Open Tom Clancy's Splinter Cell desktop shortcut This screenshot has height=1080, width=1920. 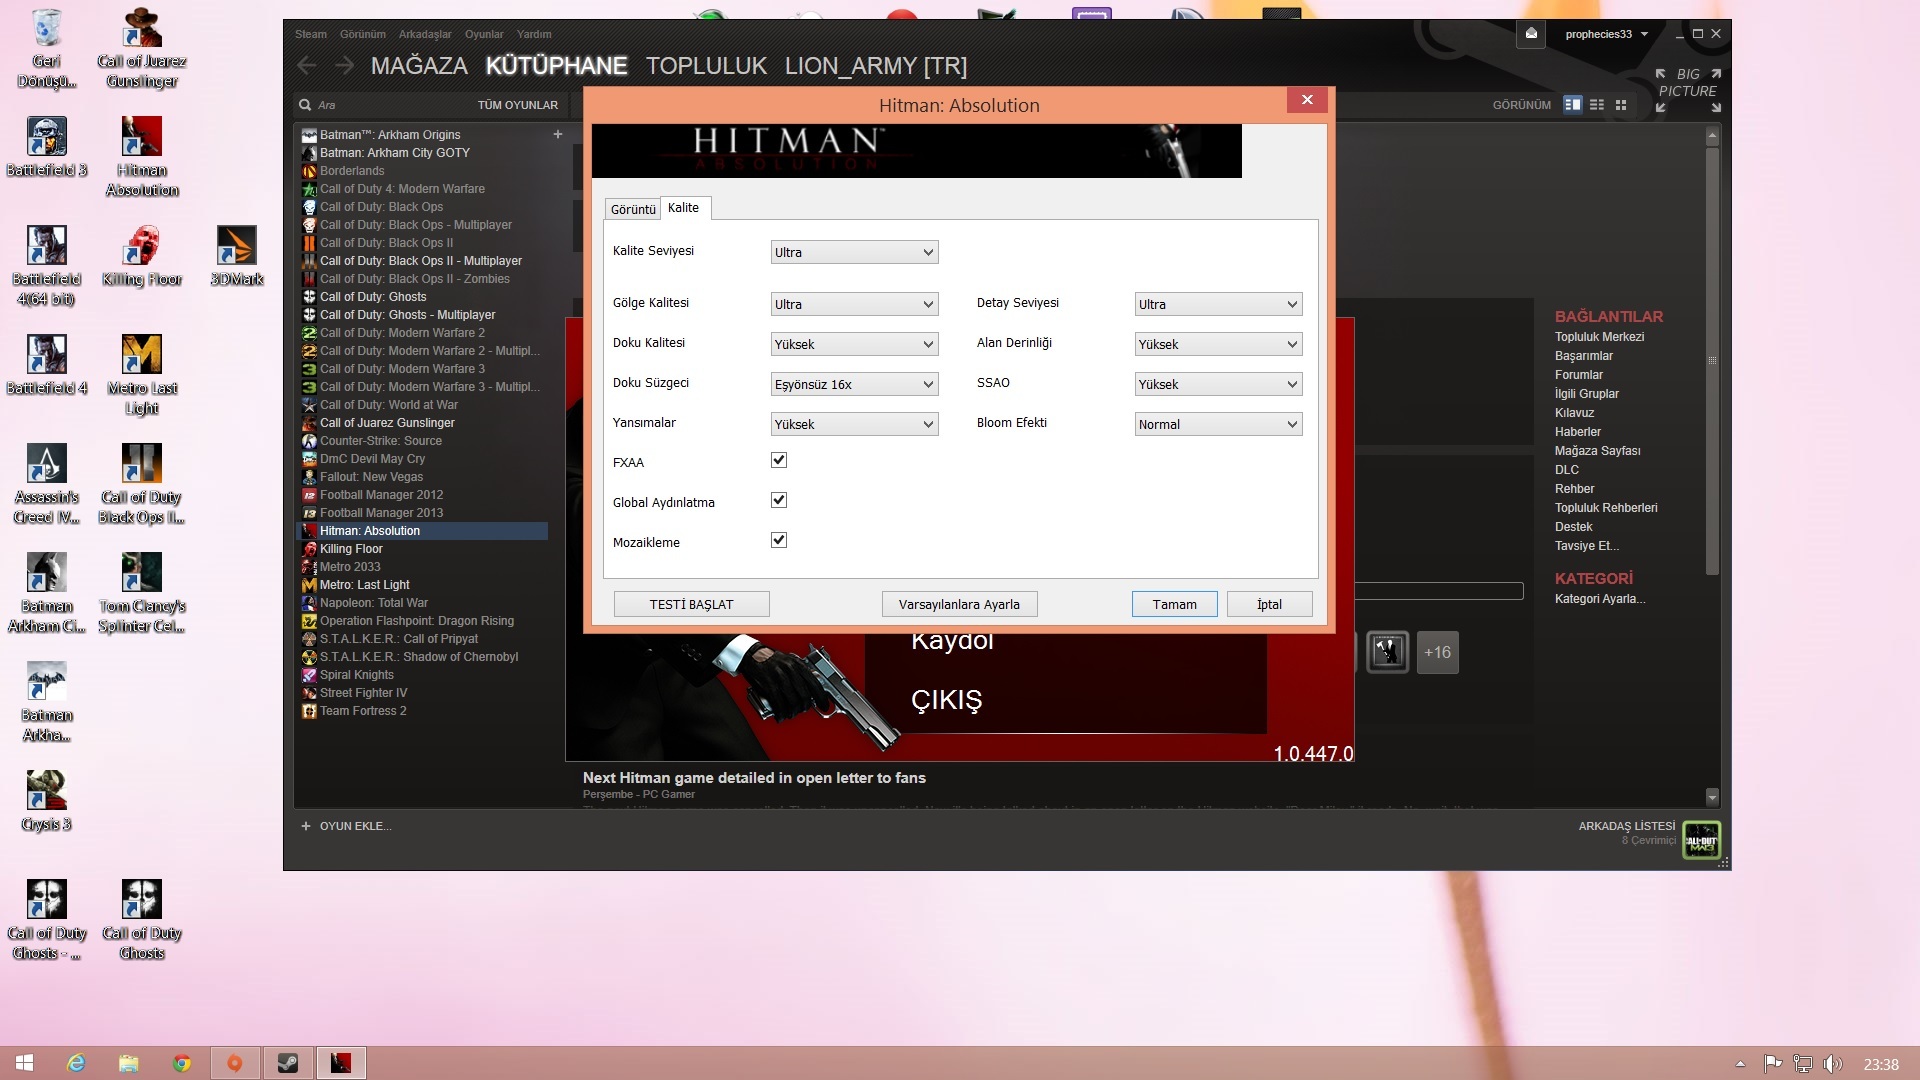(x=142, y=593)
